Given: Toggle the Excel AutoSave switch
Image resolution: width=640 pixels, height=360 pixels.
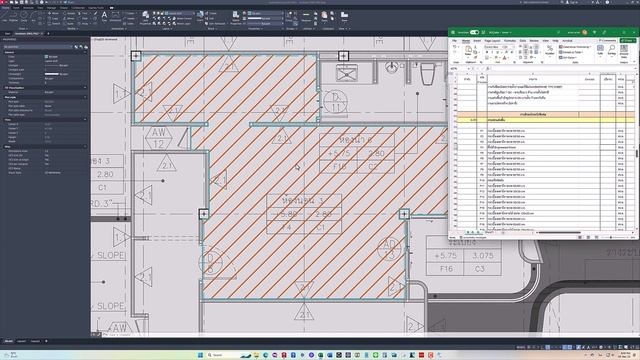Looking at the screenshot, I should (474, 32).
